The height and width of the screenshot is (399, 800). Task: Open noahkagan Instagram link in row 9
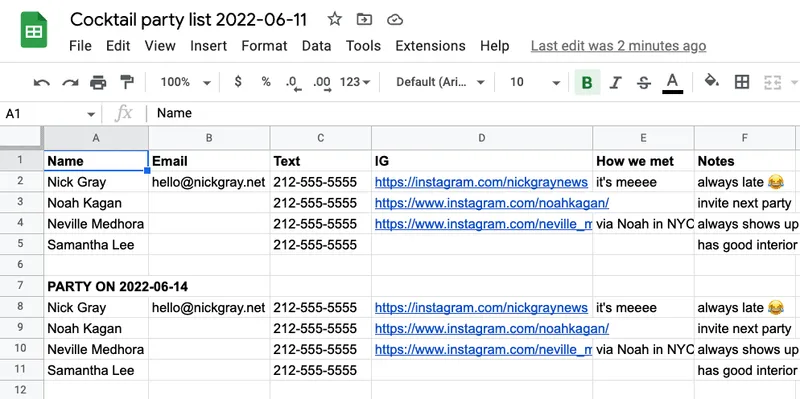pos(492,329)
